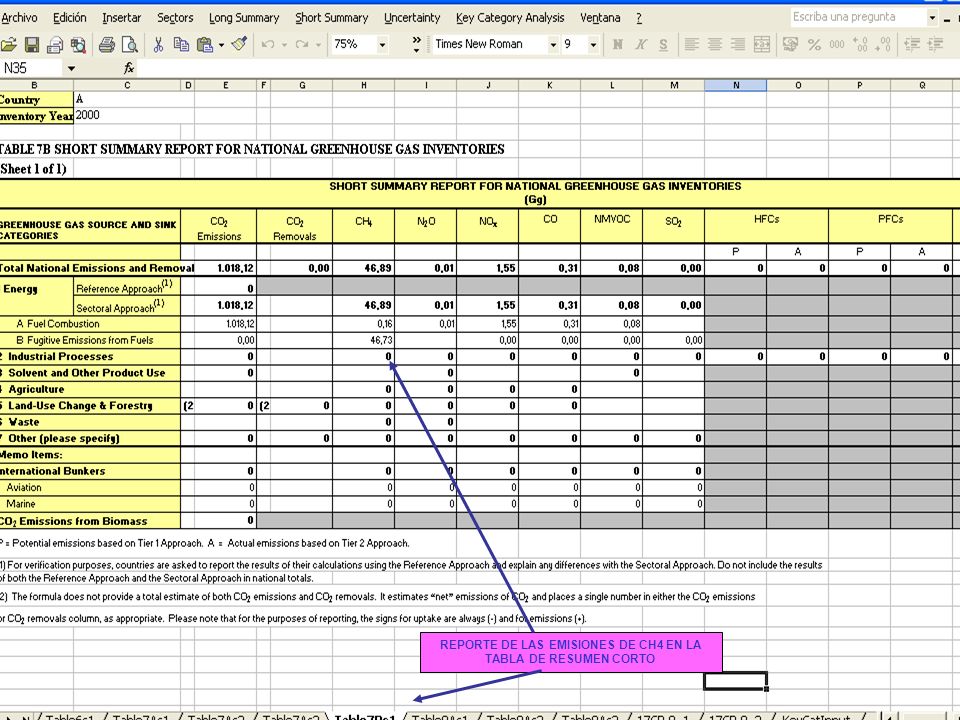Click the 'CO2 Emissions from Biomass' label
Screen dimensions: 960x720
point(73,521)
